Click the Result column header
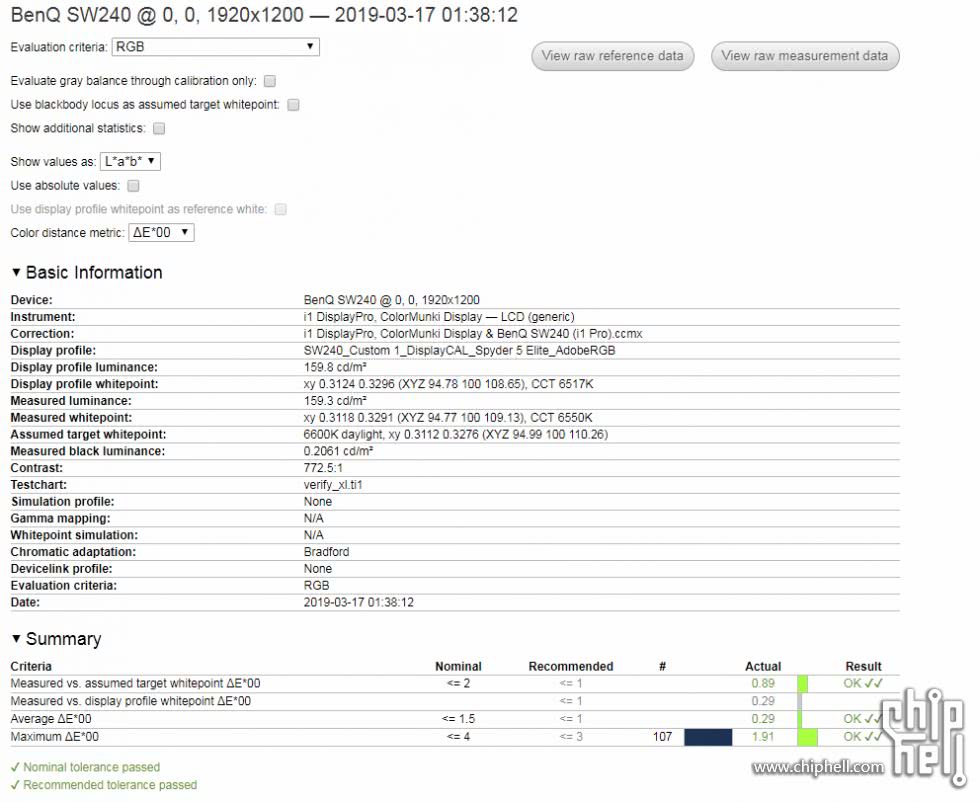Image resolution: width=980 pixels, height=802 pixels. (x=863, y=667)
